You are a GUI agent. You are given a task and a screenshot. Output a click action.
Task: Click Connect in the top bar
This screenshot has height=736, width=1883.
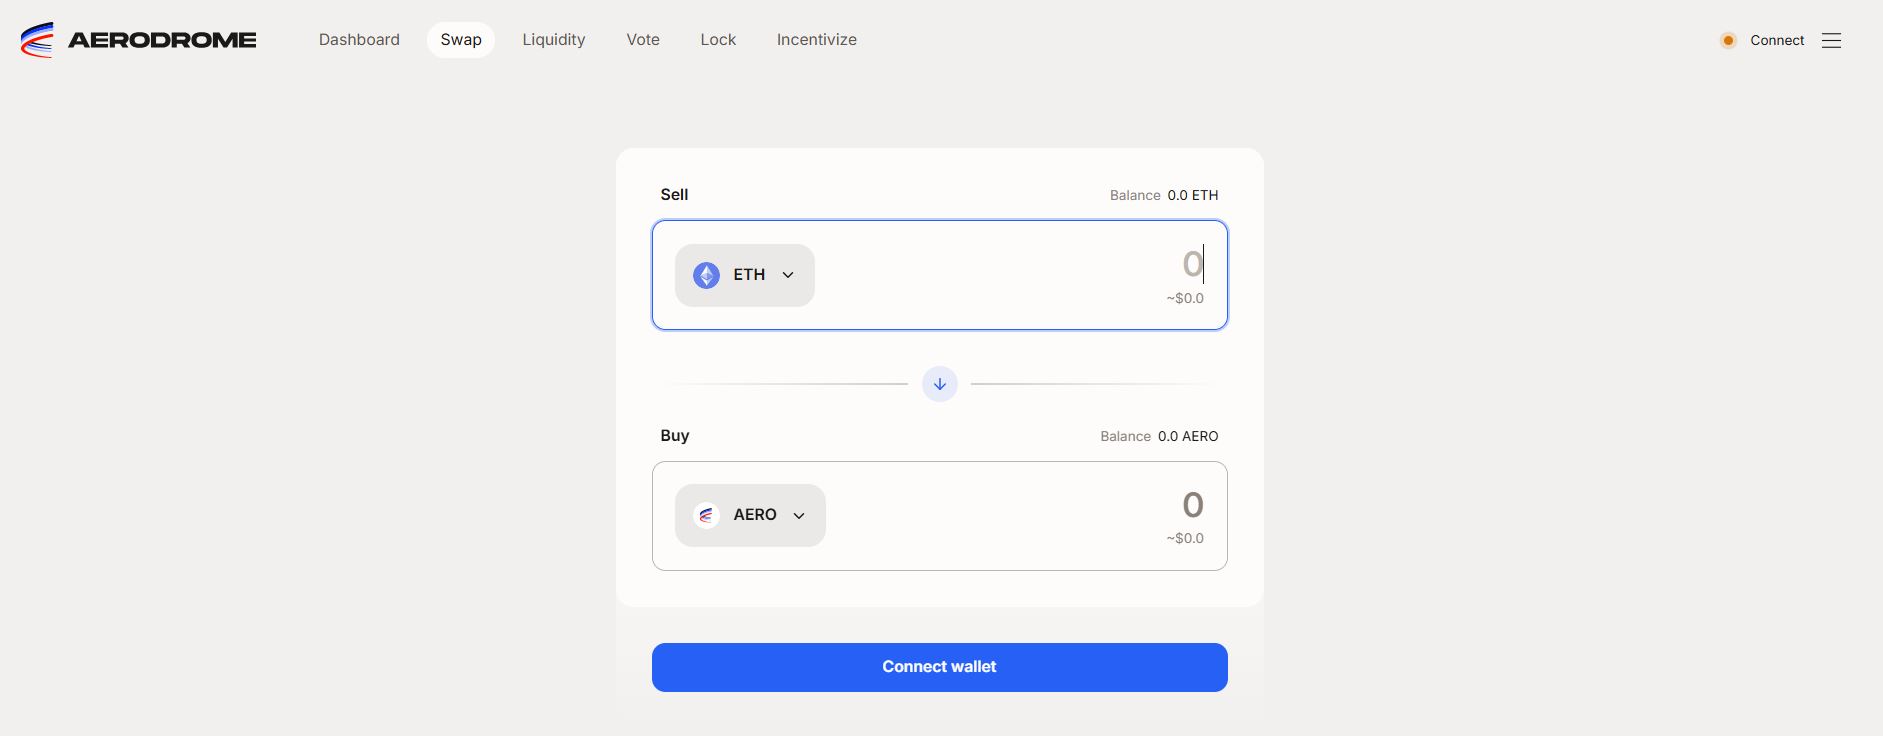tap(1777, 40)
